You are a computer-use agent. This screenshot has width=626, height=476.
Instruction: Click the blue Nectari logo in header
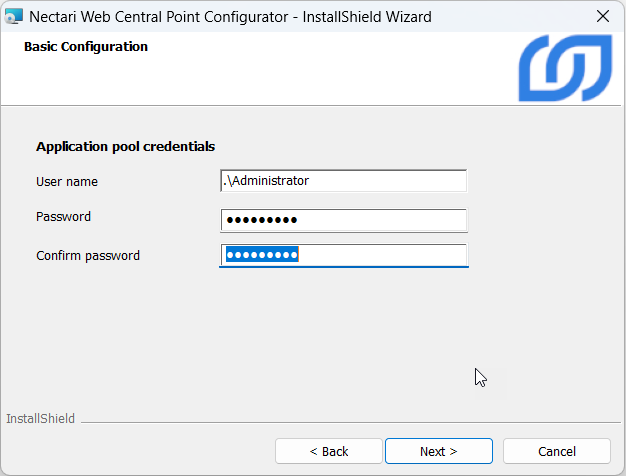tap(564, 68)
